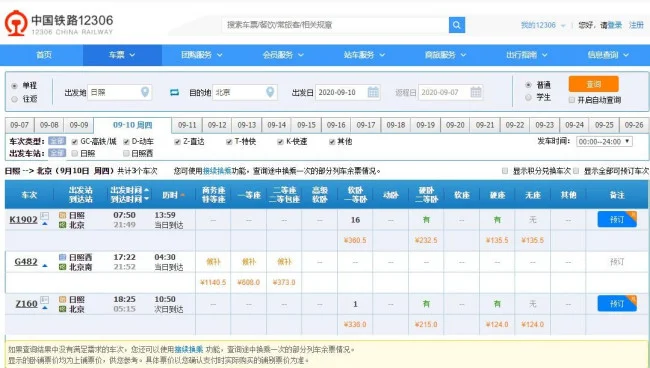Open the 商旅服务 dropdown menu

pos(446,55)
